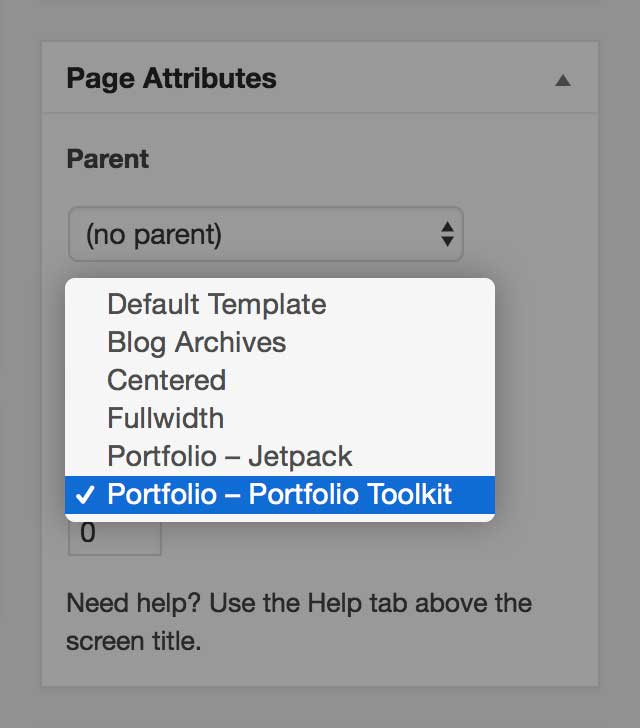Click the "screen title." line of help text

coord(134,642)
